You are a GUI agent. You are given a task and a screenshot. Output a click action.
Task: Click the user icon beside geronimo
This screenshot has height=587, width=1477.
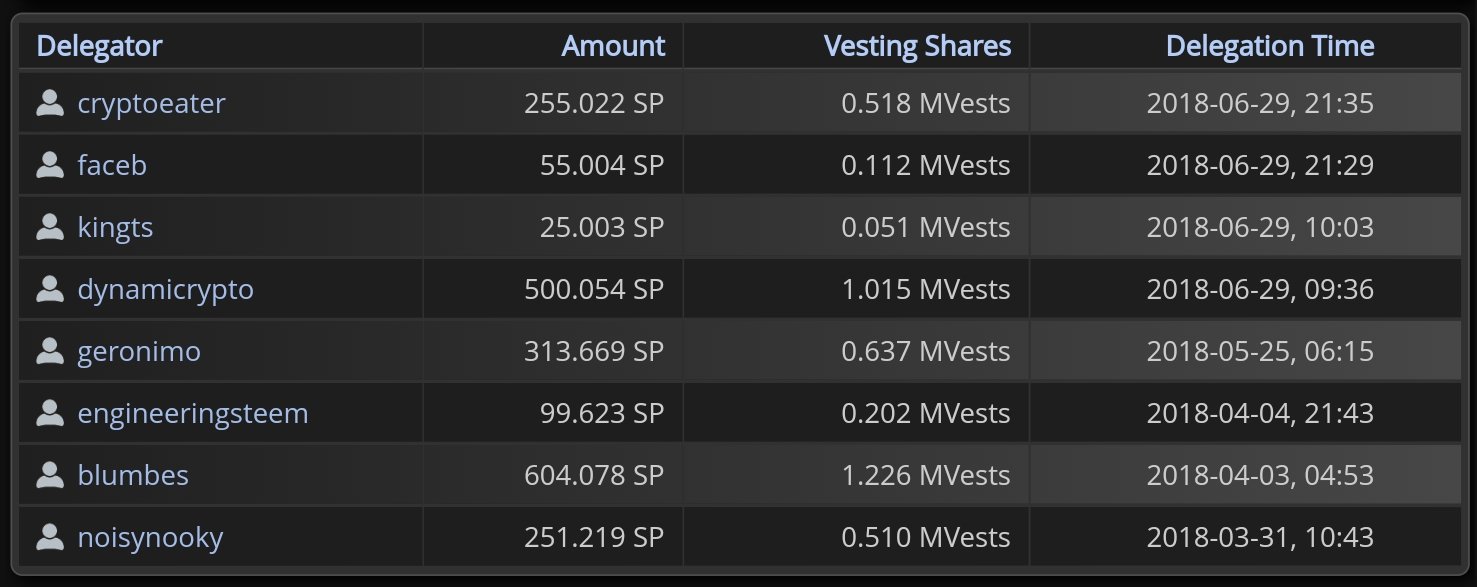coord(50,351)
